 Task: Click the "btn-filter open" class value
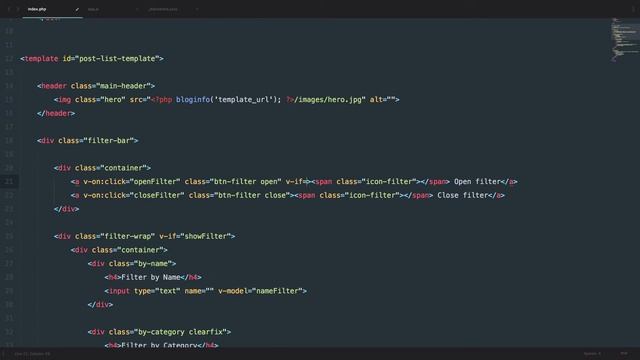point(245,182)
